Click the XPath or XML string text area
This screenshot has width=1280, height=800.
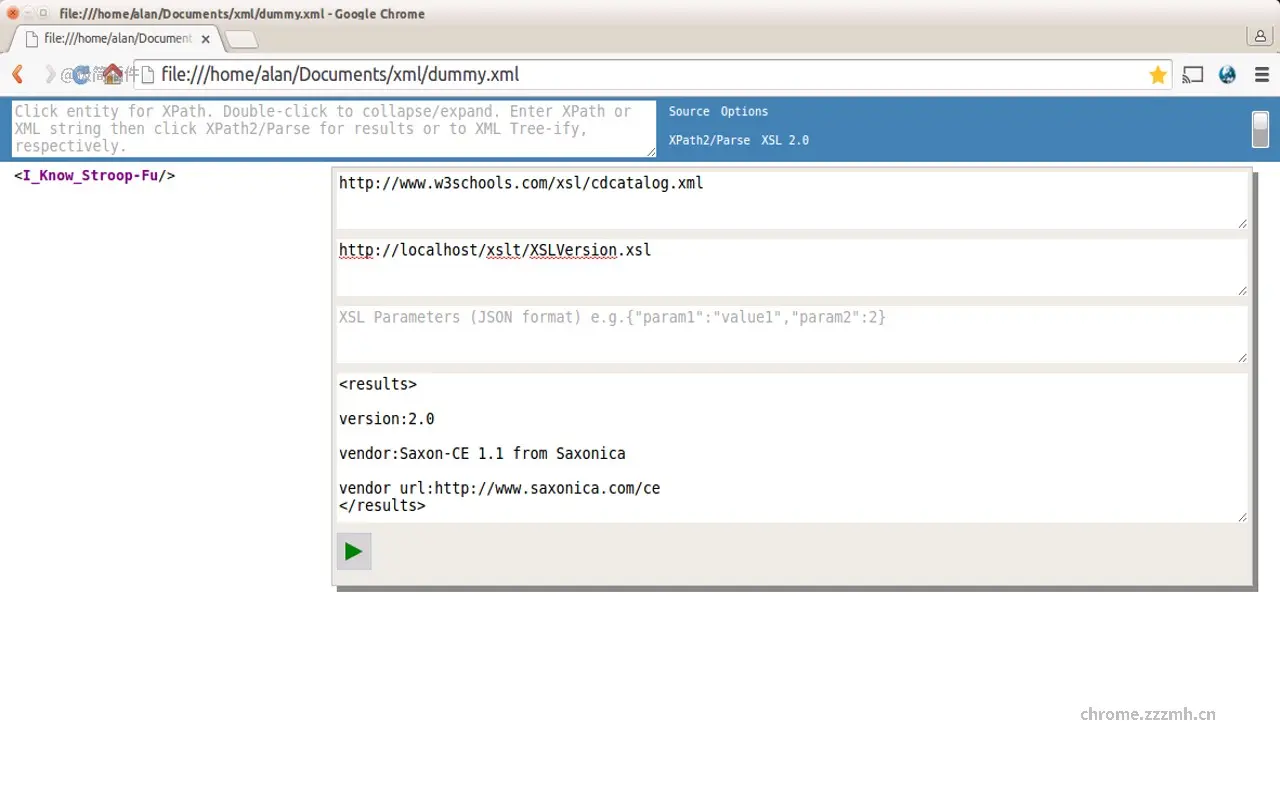click(334, 128)
